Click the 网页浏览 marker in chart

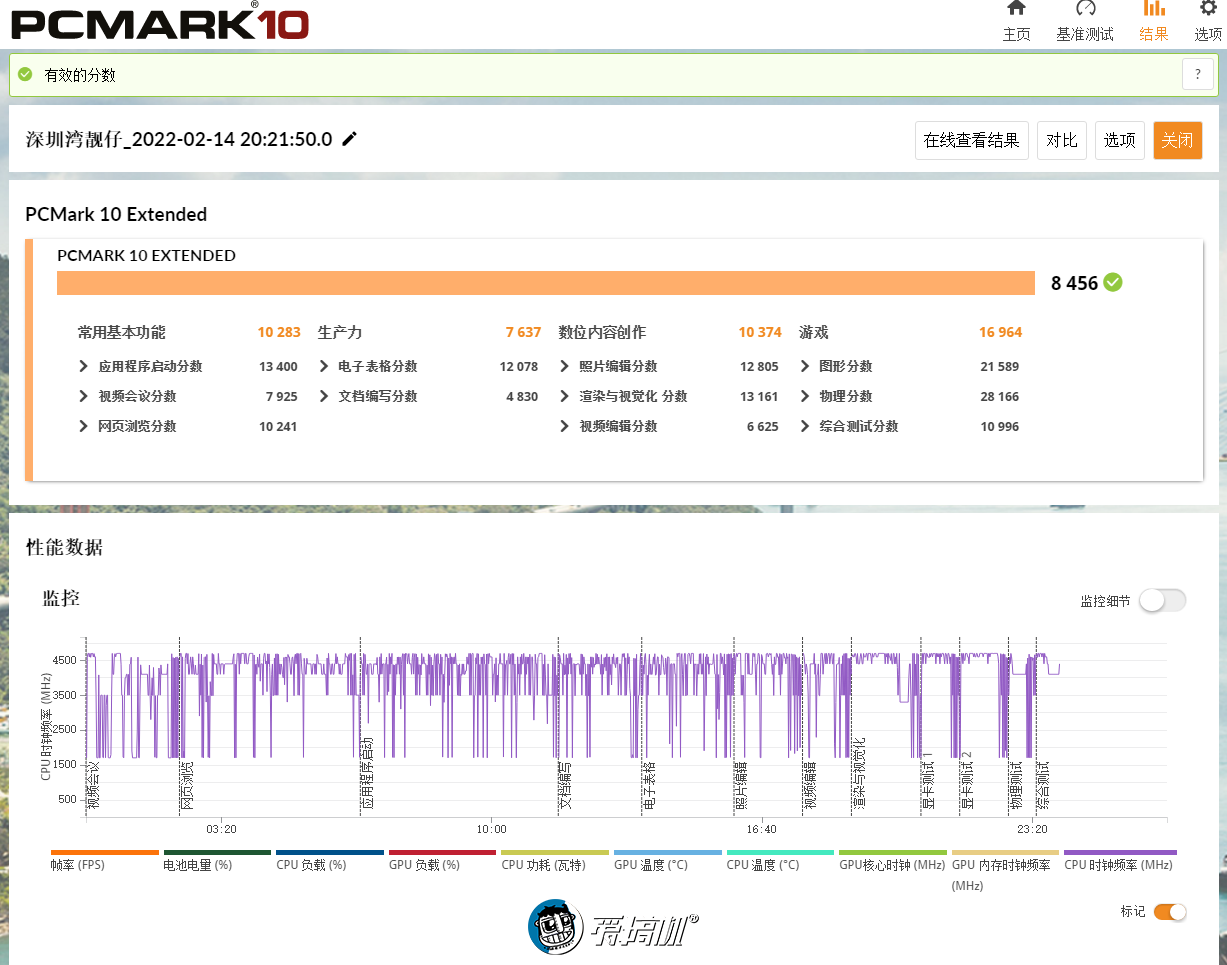point(187,786)
